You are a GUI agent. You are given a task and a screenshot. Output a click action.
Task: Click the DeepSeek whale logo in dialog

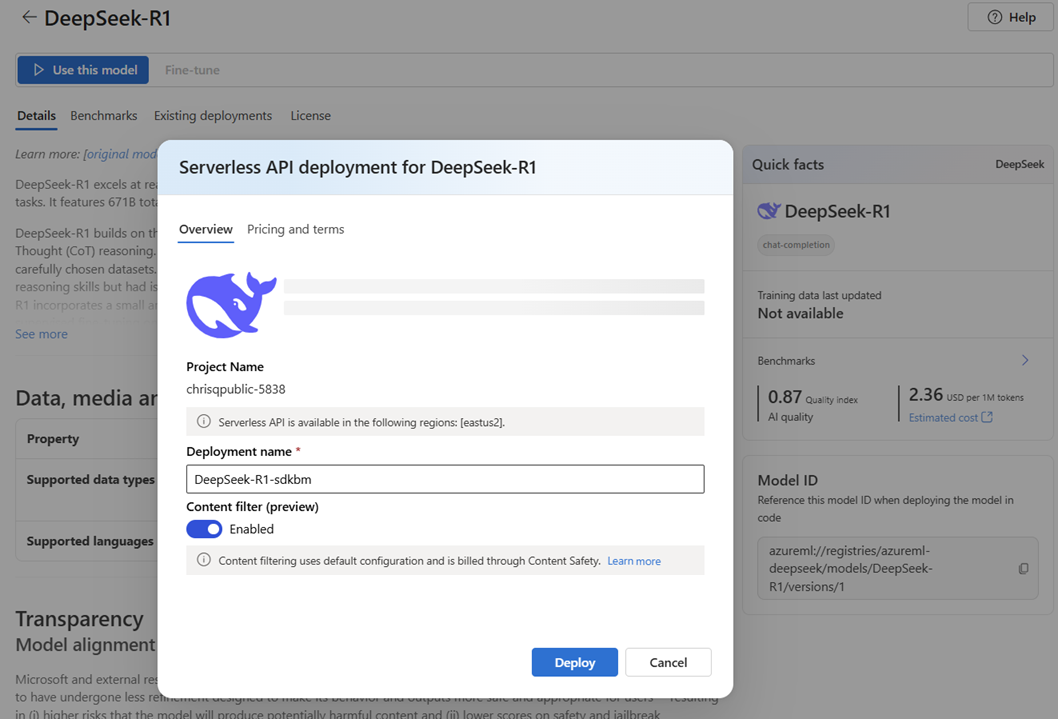[x=231, y=305]
